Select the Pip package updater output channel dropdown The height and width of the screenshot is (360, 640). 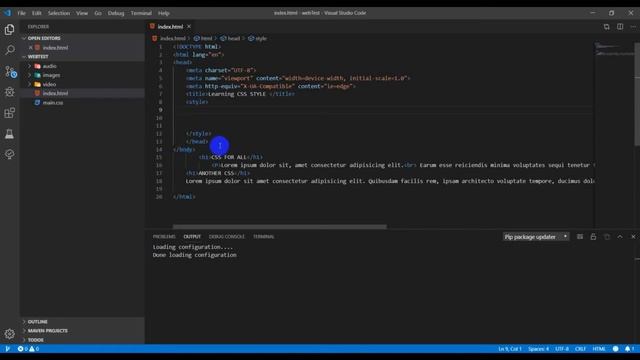tap(536, 237)
